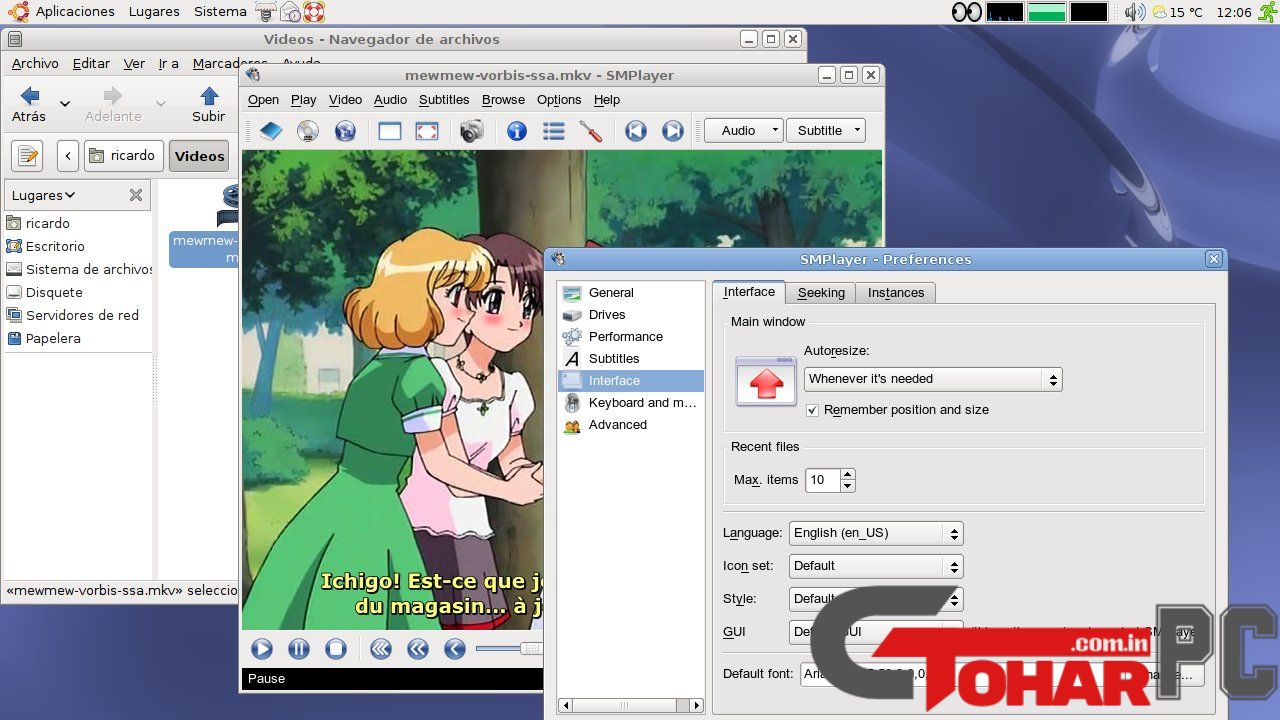Select General category in Preferences list
The image size is (1280, 720).
(x=631, y=293)
